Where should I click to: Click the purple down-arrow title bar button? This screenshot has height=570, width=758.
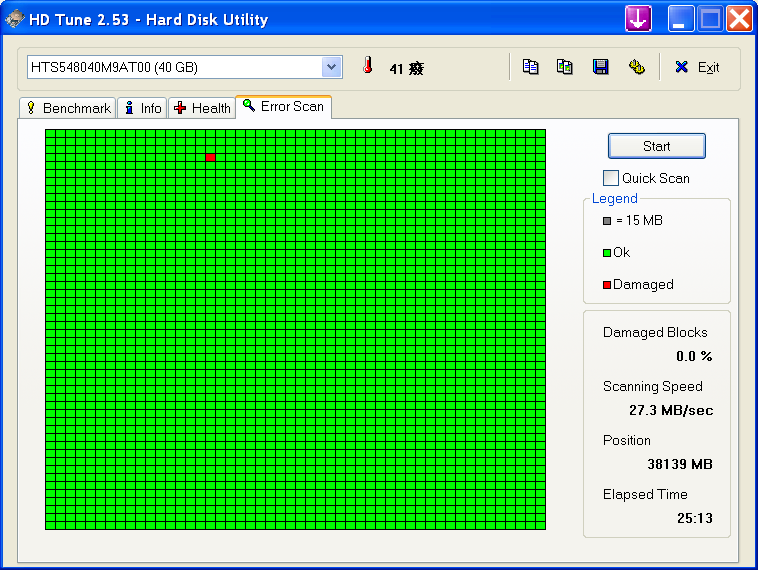(638, 18)
